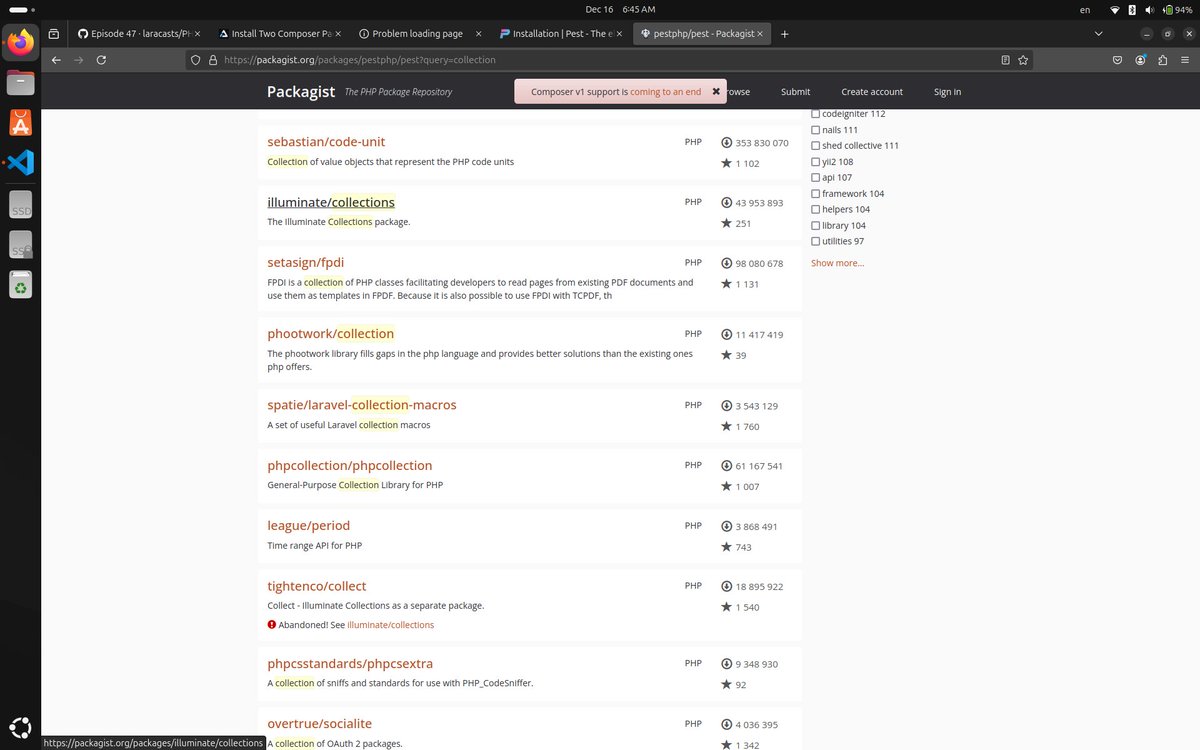Open the tracking protection shield icon

coord(196,60)
